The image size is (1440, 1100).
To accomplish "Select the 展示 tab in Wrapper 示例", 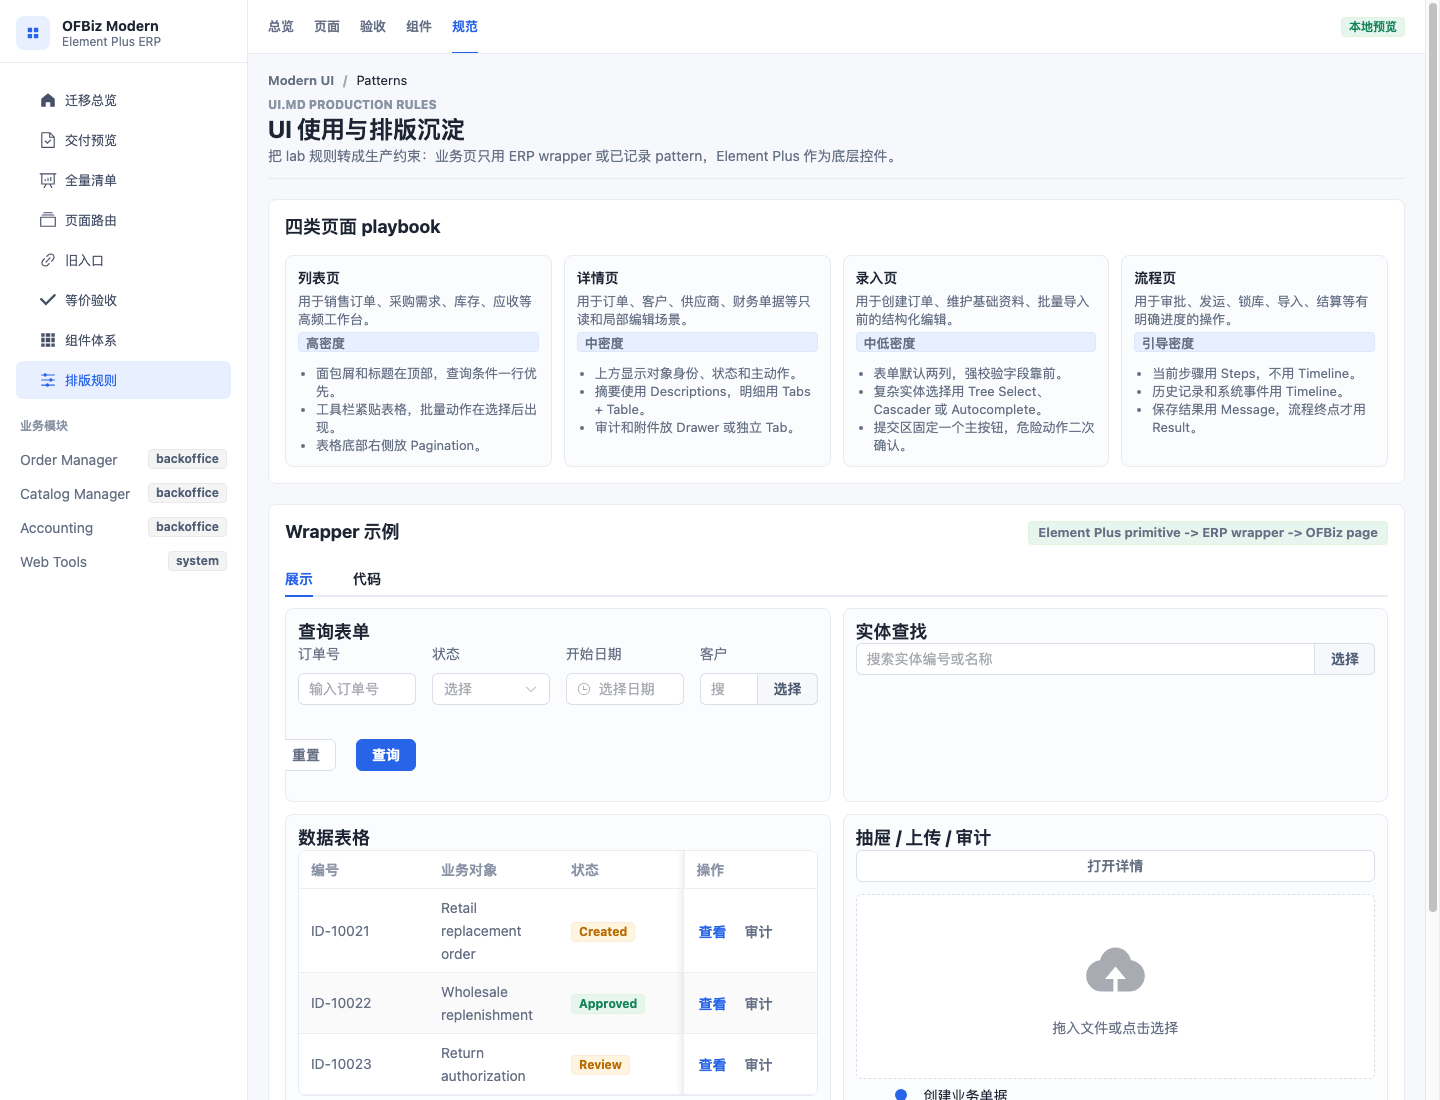I will point(299,579).
